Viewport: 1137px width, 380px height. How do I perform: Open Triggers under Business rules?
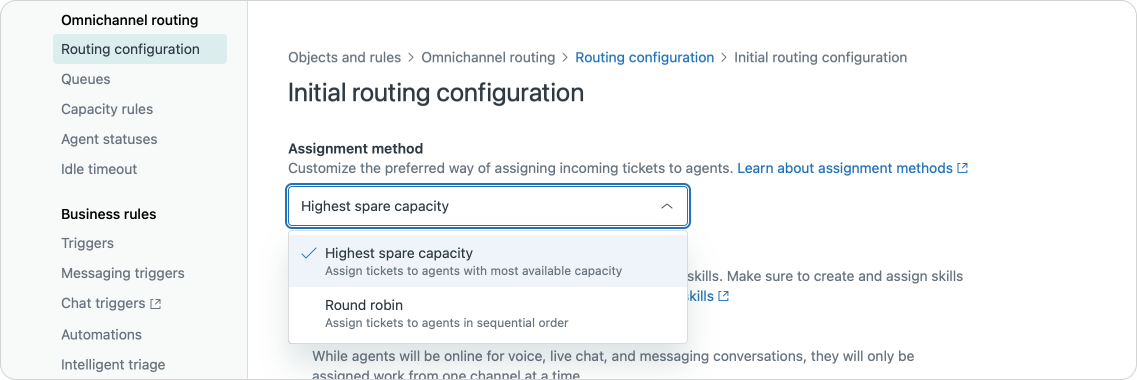[x=87, y=244]
